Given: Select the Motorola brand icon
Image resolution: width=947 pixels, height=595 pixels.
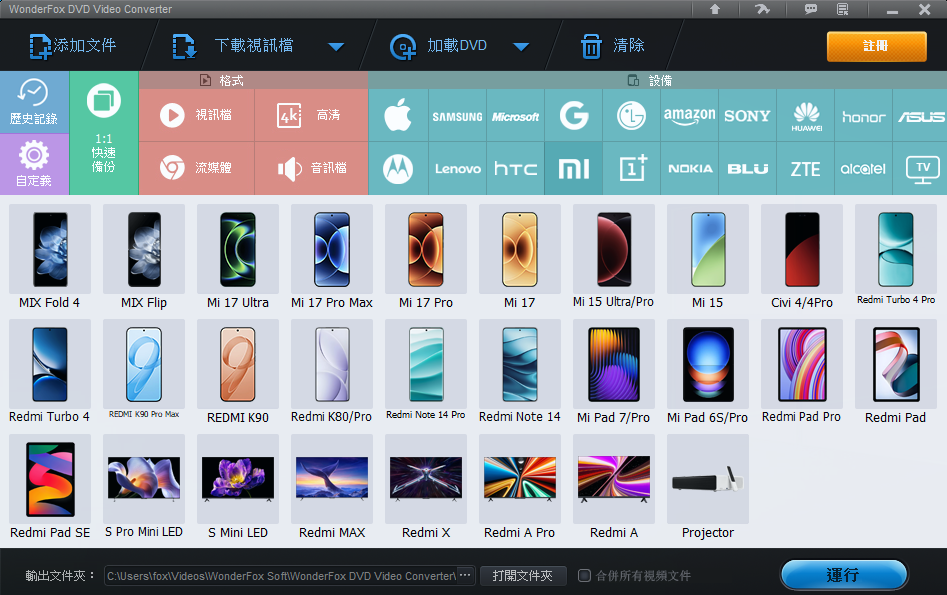Looking at the screenshot, I should [x=397, y=169].
